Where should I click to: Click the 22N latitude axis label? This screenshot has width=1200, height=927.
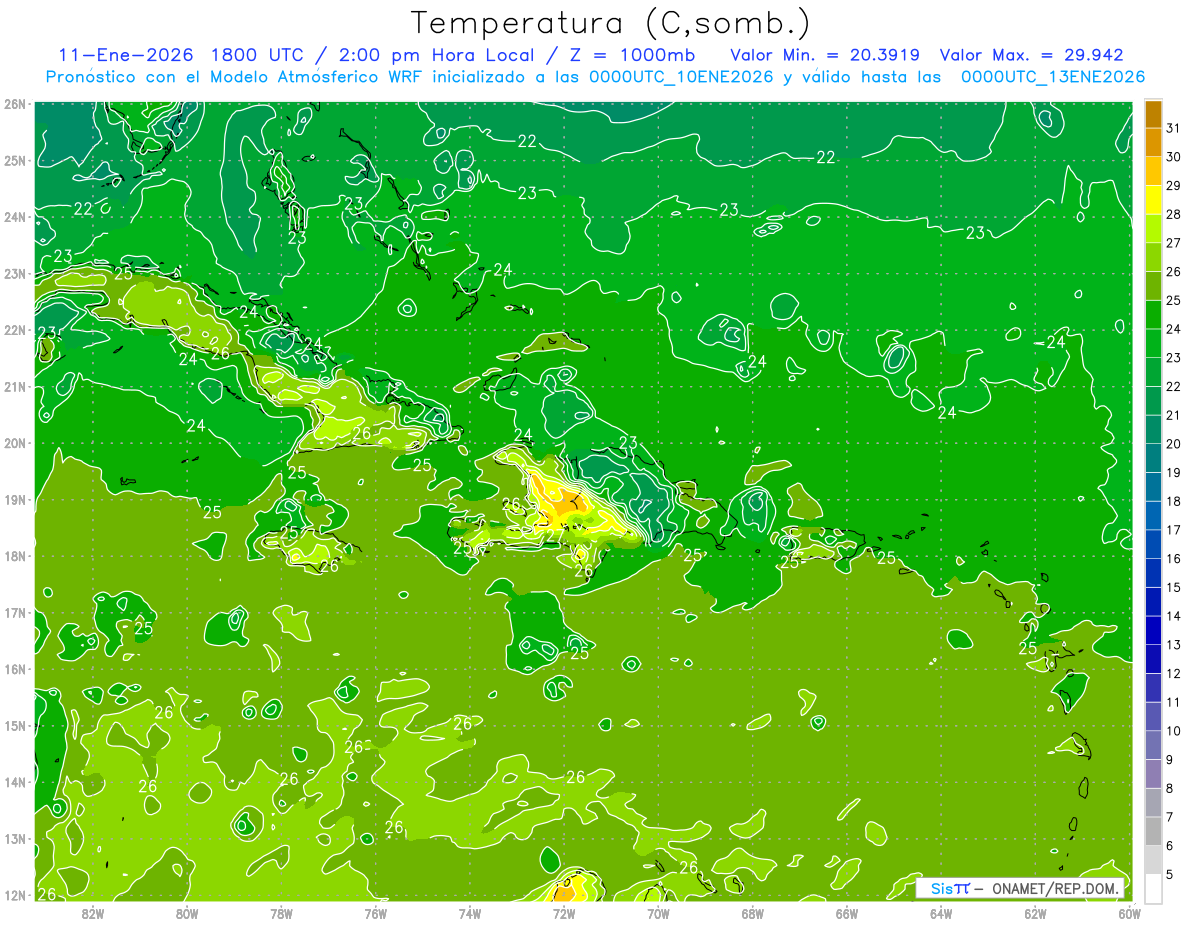tap(15, 330)
